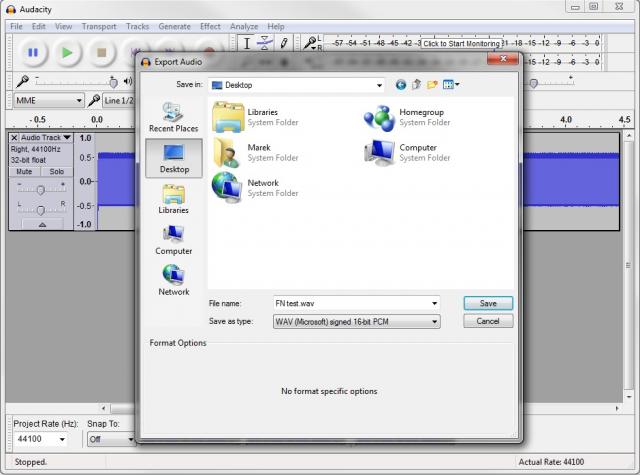Click the input volume slider handle

pyautogui.click(x=113, y=82)
